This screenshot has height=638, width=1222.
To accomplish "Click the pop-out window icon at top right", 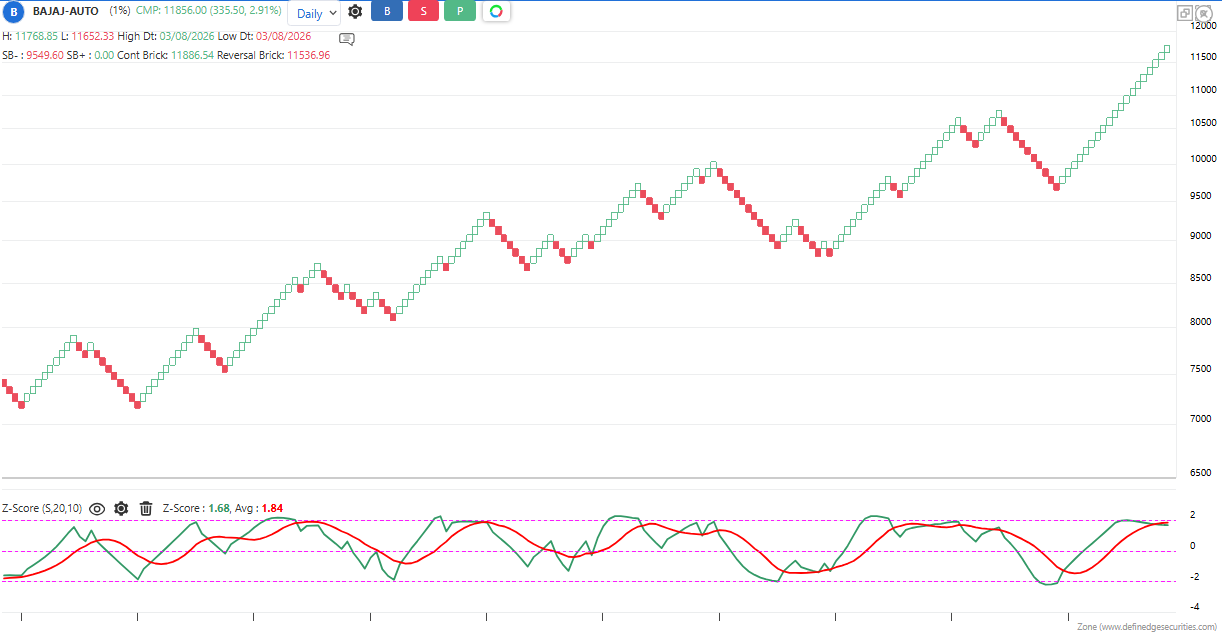I will [x=1185, y=13].
